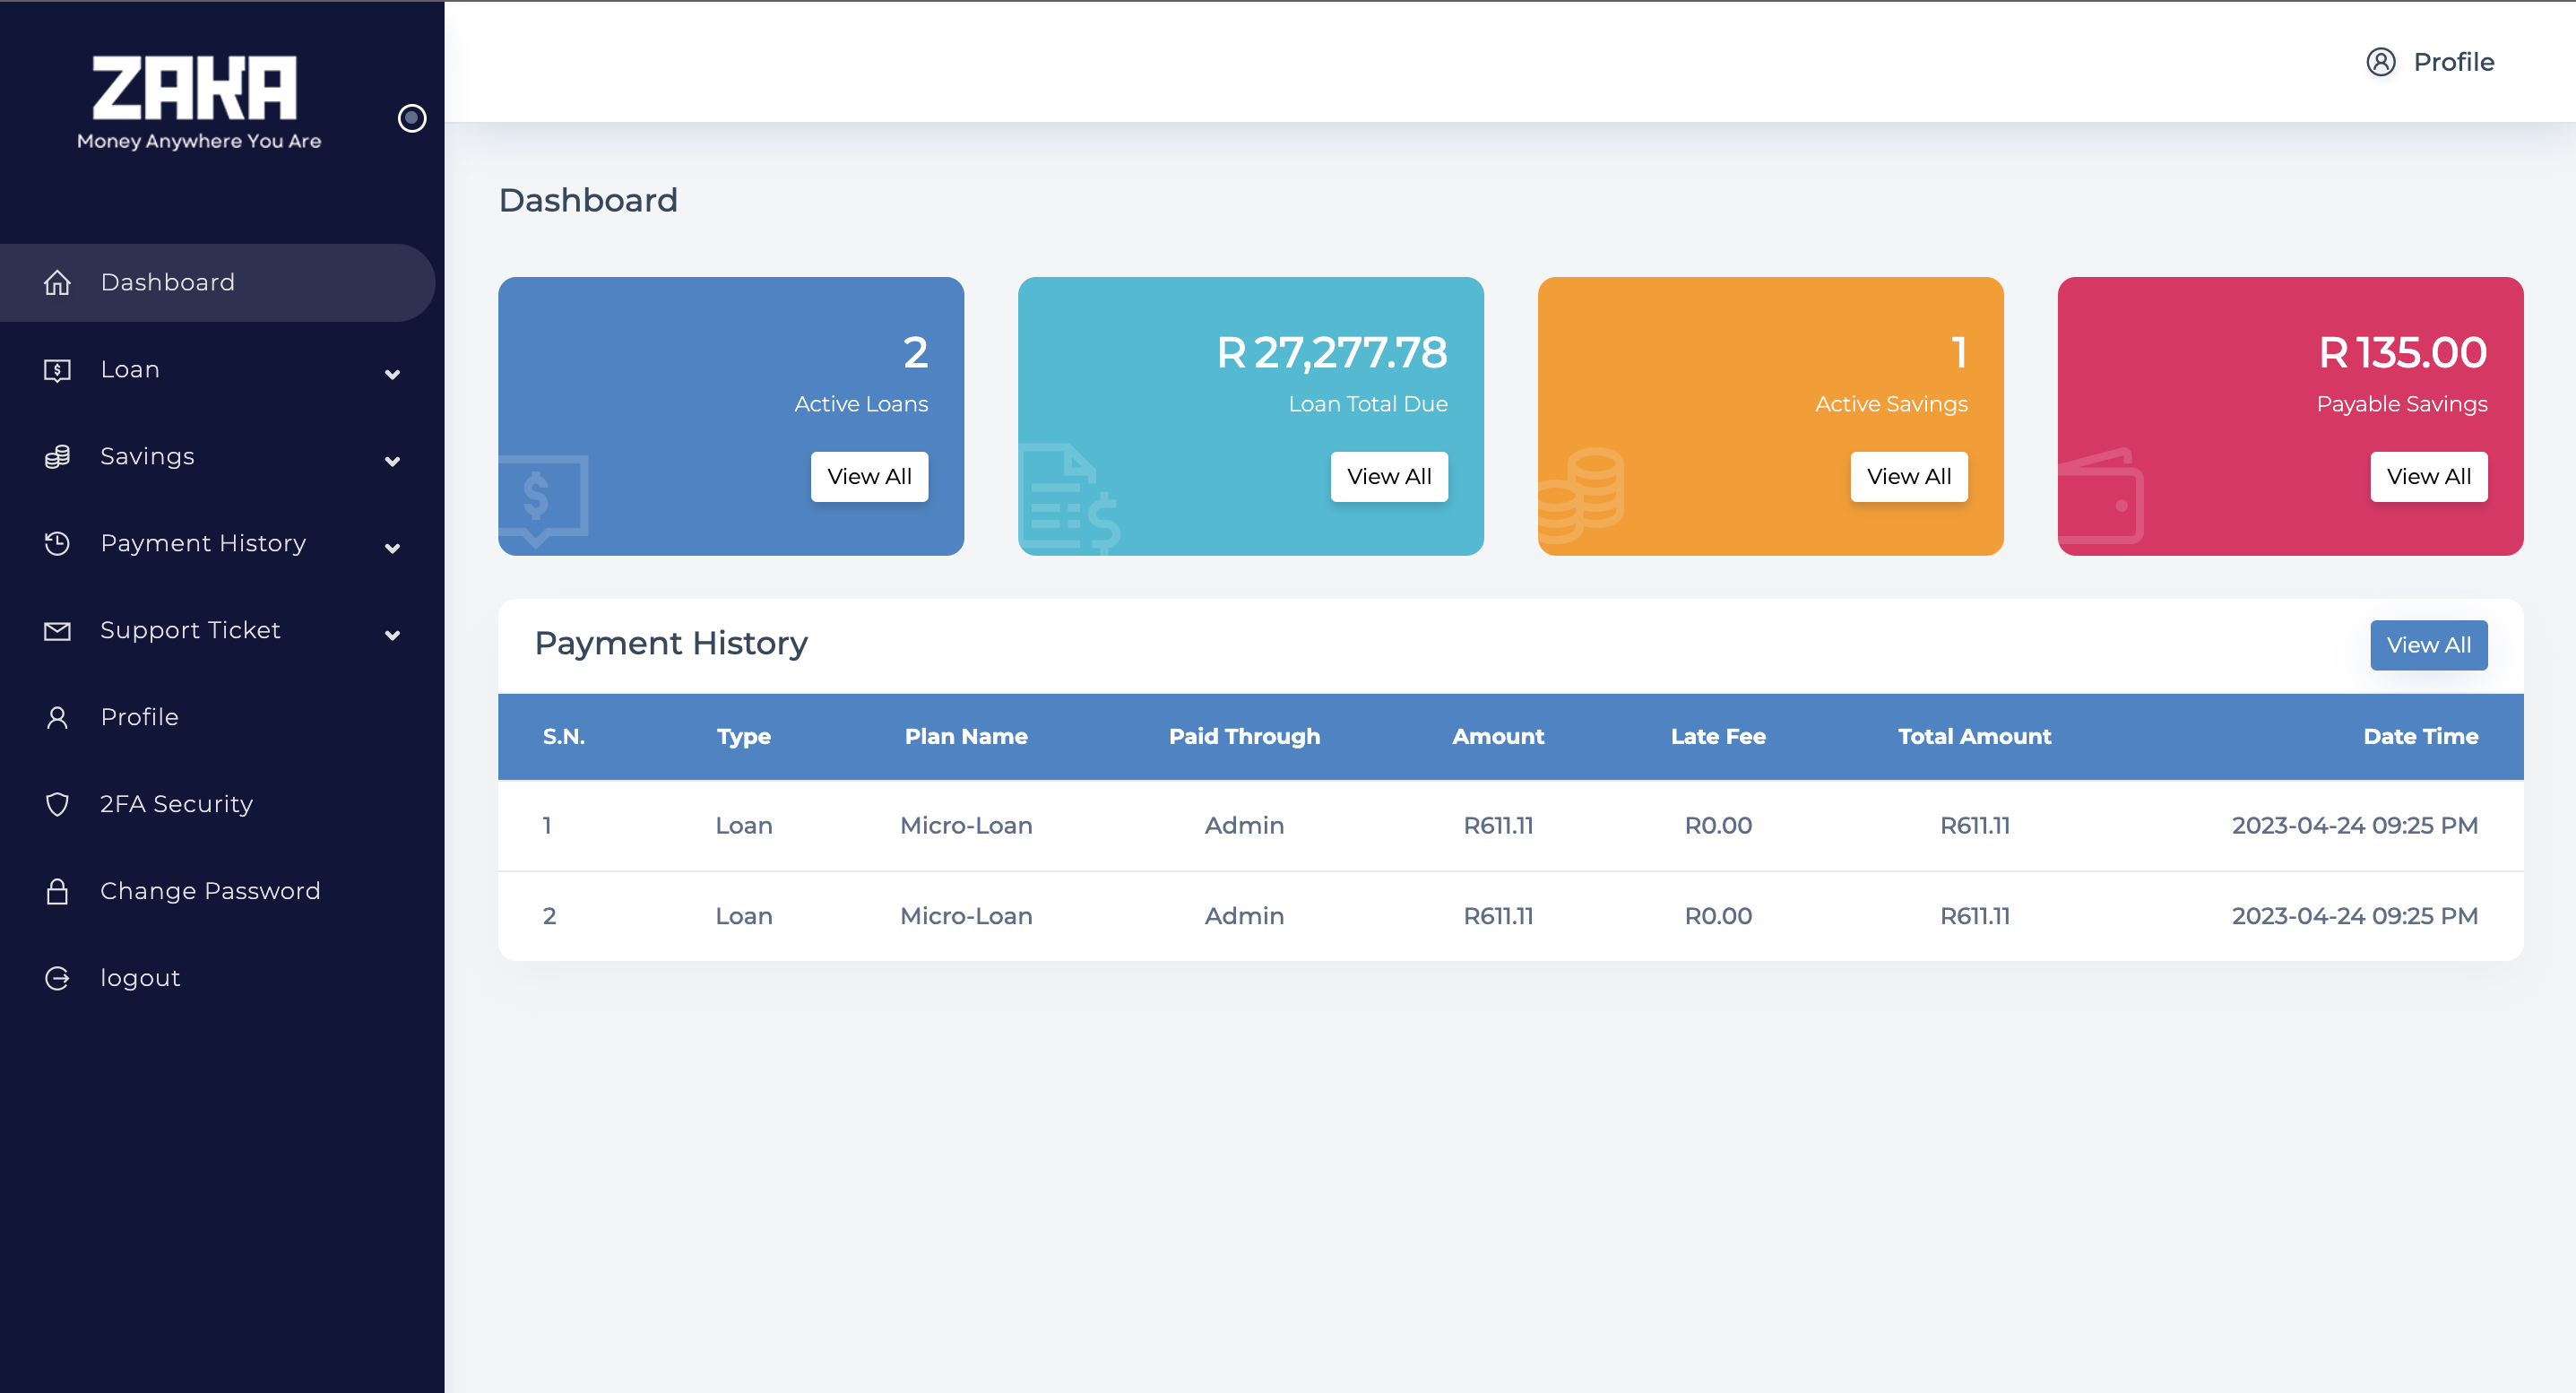Click the logout arrow icon
2576x1393 pixels.
[57, 978]
